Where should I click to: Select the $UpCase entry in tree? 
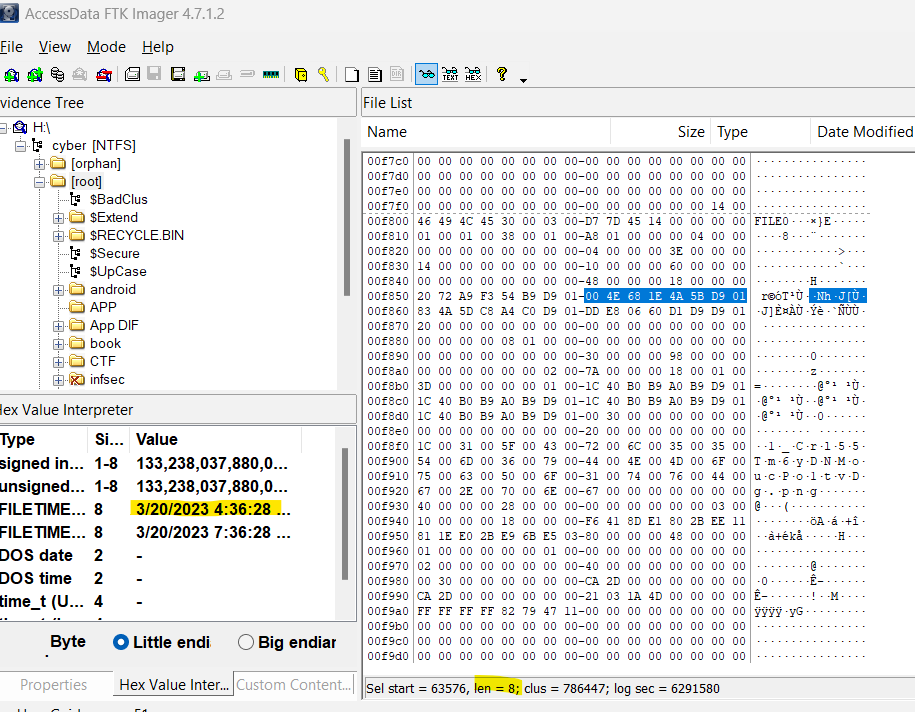(118, 272)
